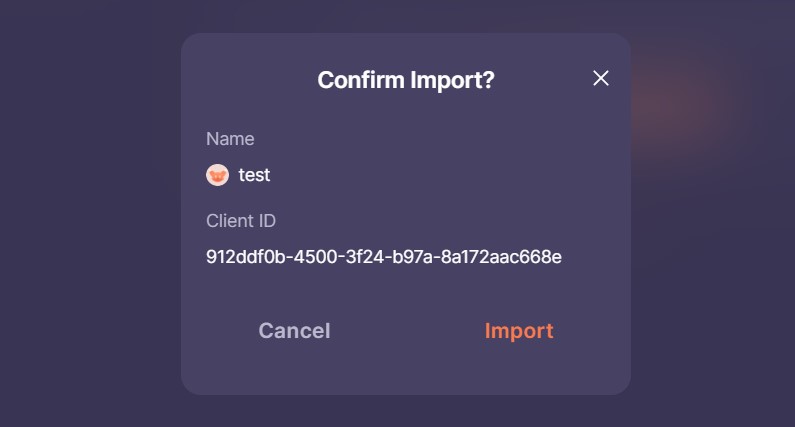Screen dimensions: 795x427
Task: Confirm importing the test profile
Action: [x=519, y=331]
